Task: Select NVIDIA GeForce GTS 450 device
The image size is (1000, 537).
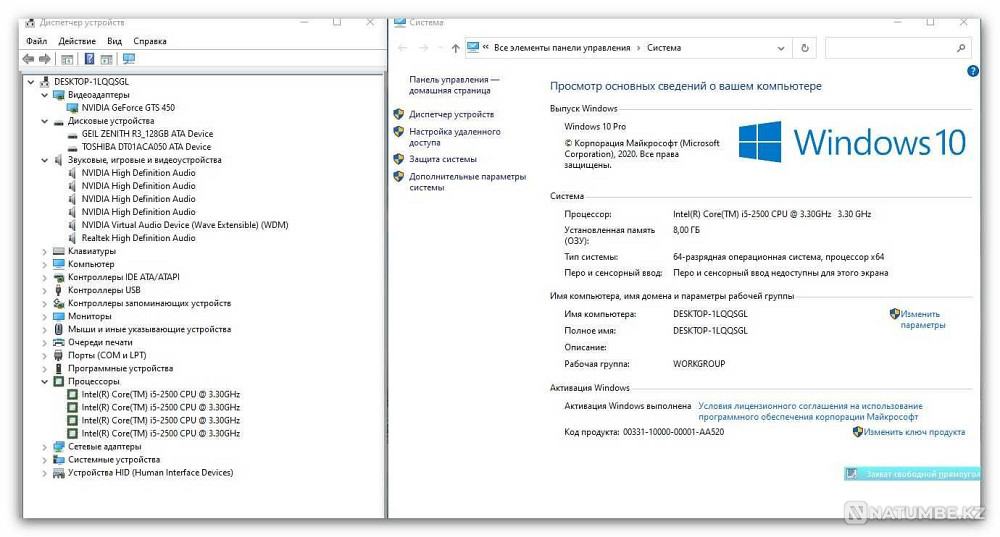Action: 128,108
